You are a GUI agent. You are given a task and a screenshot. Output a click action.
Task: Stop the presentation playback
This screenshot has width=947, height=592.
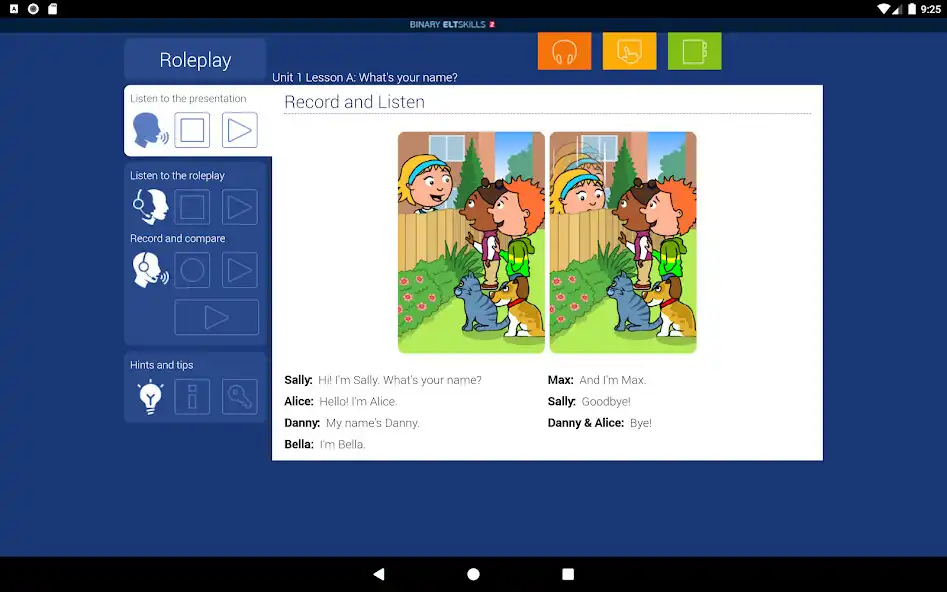[191, 129]
